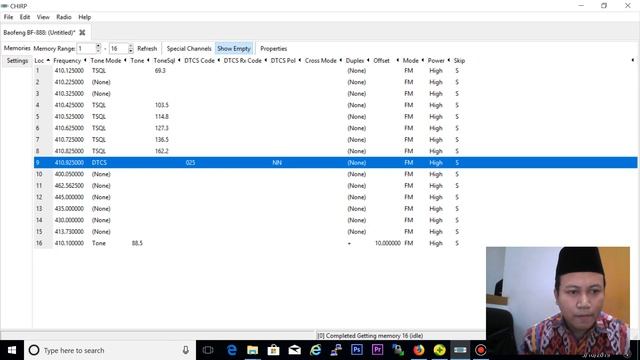640x360 pixels.
Task: Sort by the ToneSql column header
Action: [x=164, y=60]
